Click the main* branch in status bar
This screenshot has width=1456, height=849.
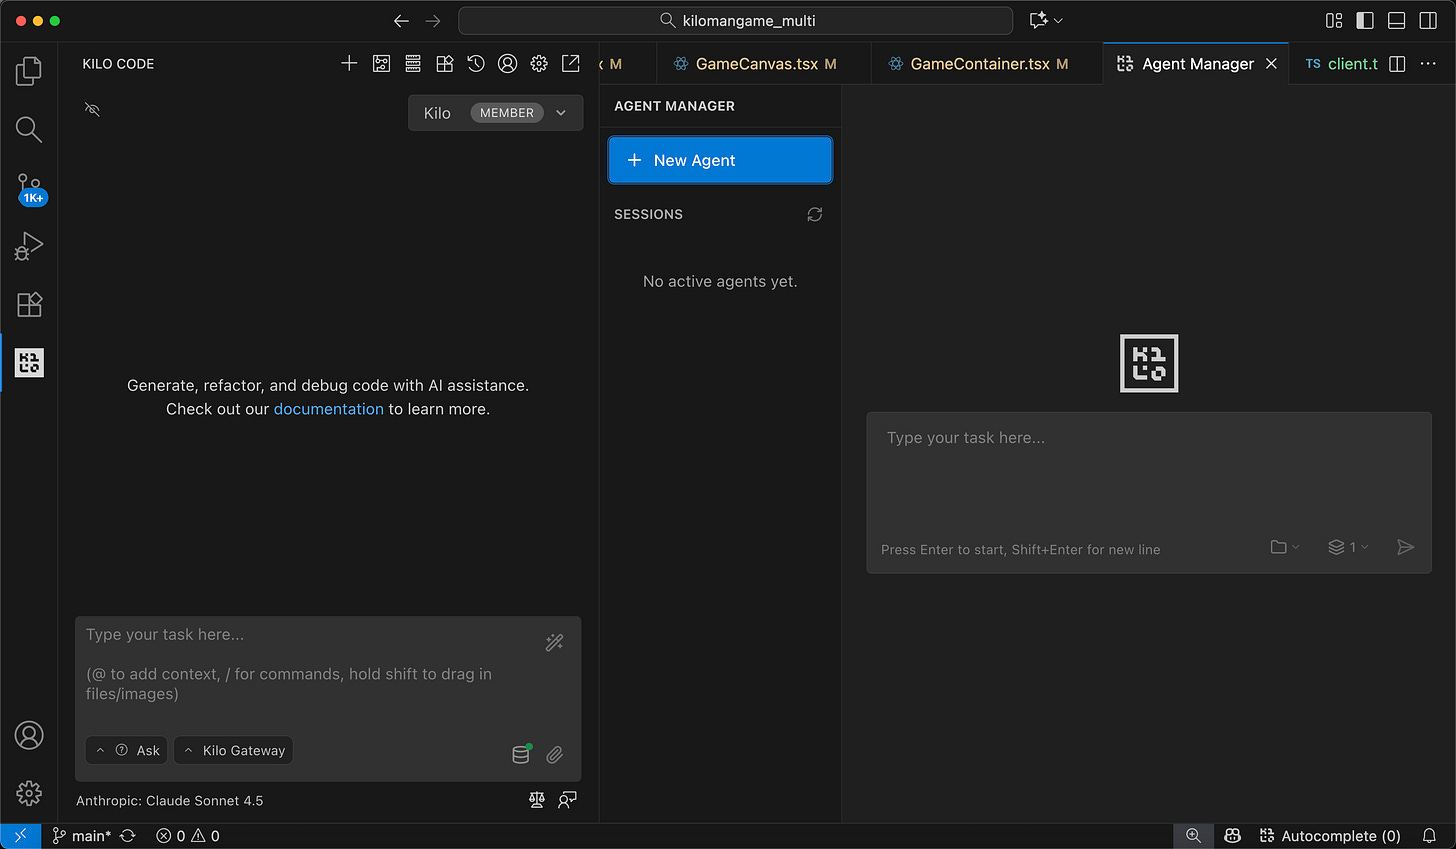[82, 836]
